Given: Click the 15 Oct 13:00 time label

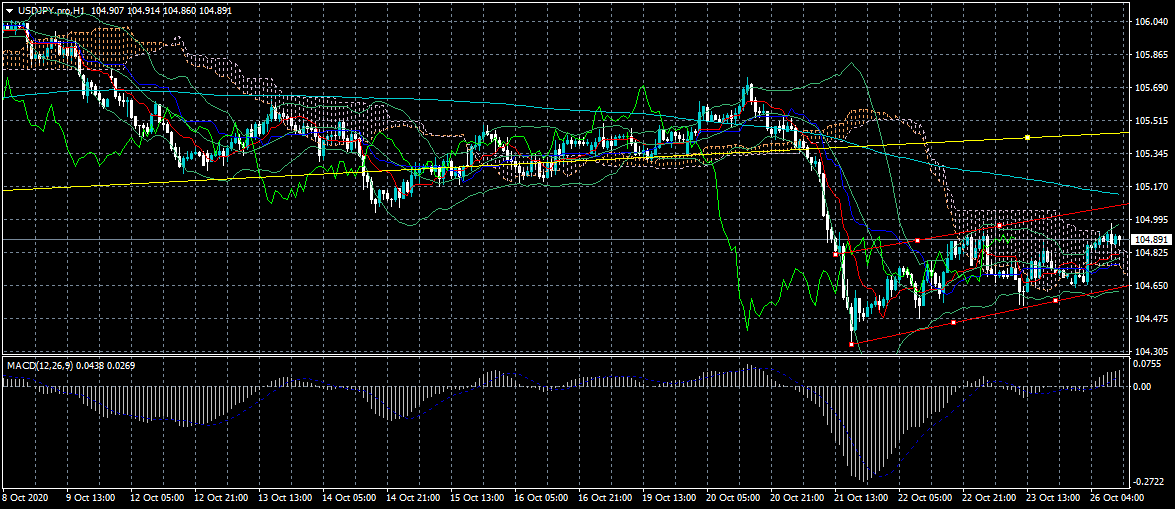Looking at the screenshot, I should point(478,498).
